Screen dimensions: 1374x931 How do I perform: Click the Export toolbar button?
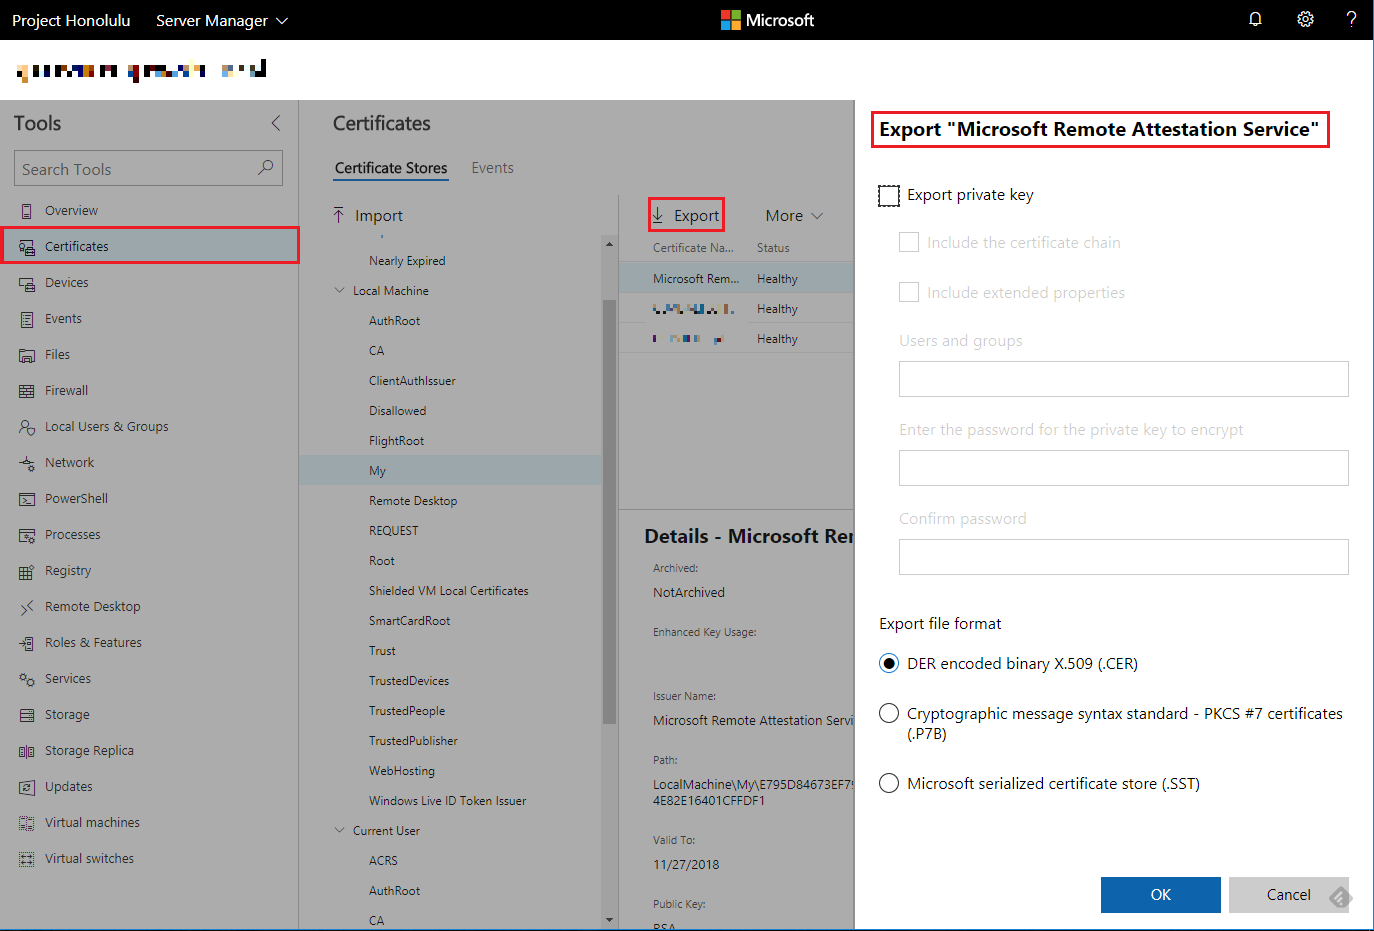coord(686,215)
